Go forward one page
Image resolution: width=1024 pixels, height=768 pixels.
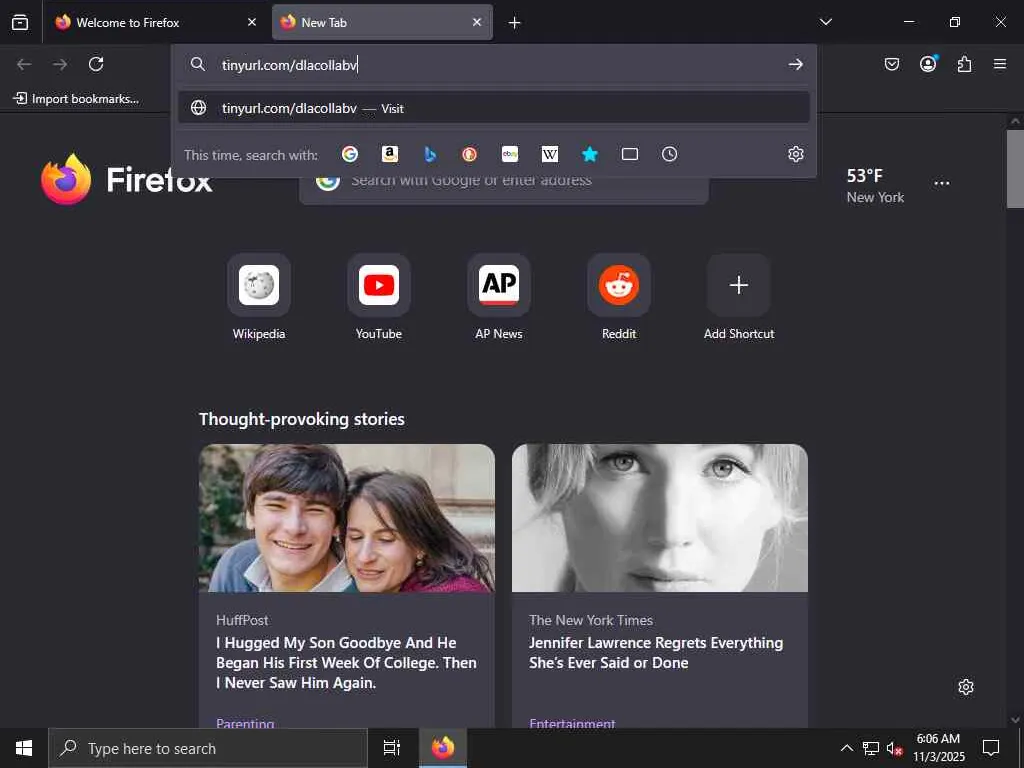click(x=60, y=64)
